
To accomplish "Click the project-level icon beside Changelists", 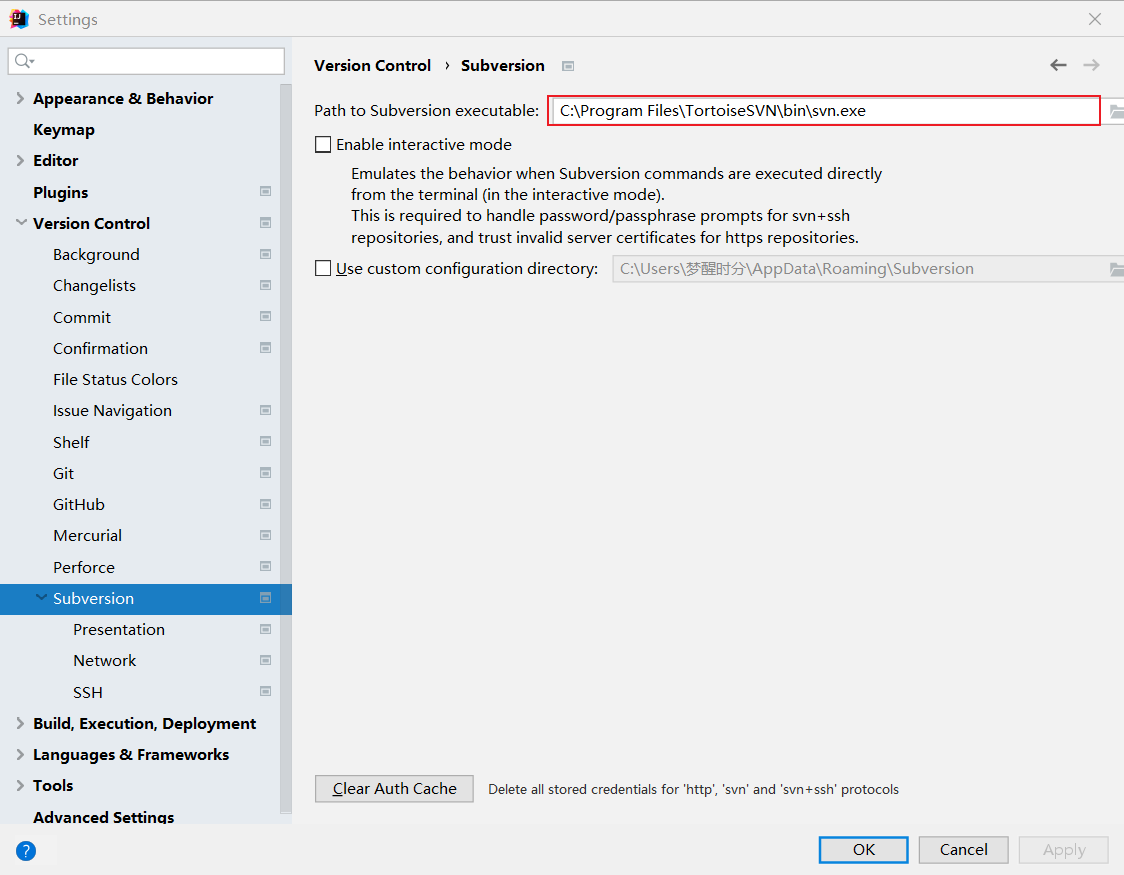I will [265, 285].
